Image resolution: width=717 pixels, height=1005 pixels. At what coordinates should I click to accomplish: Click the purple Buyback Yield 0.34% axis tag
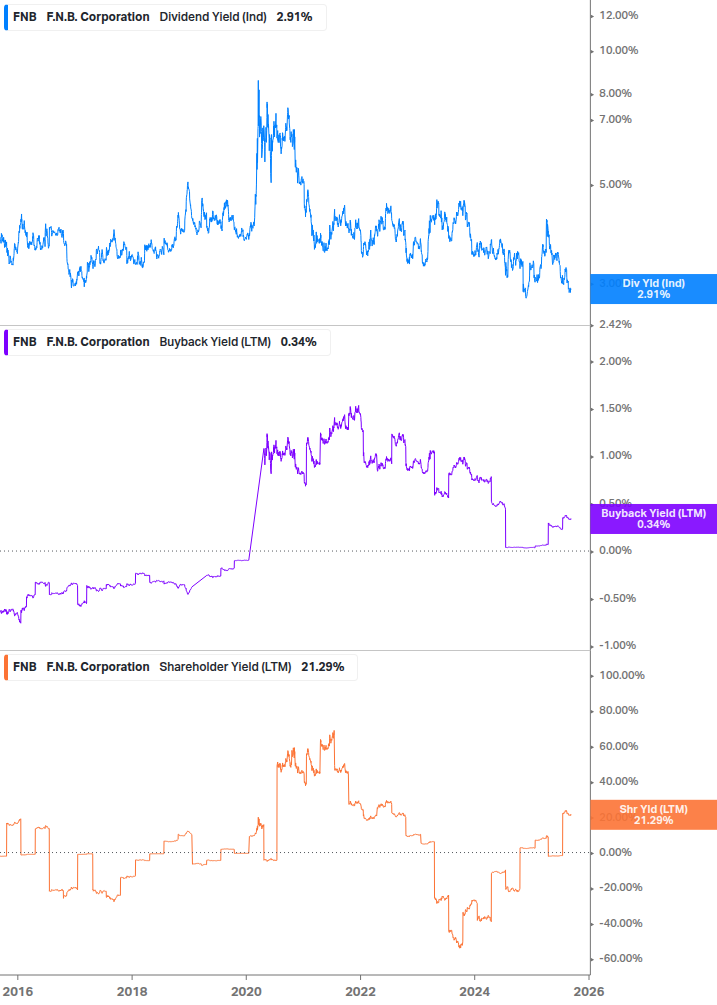coord(653,519)
